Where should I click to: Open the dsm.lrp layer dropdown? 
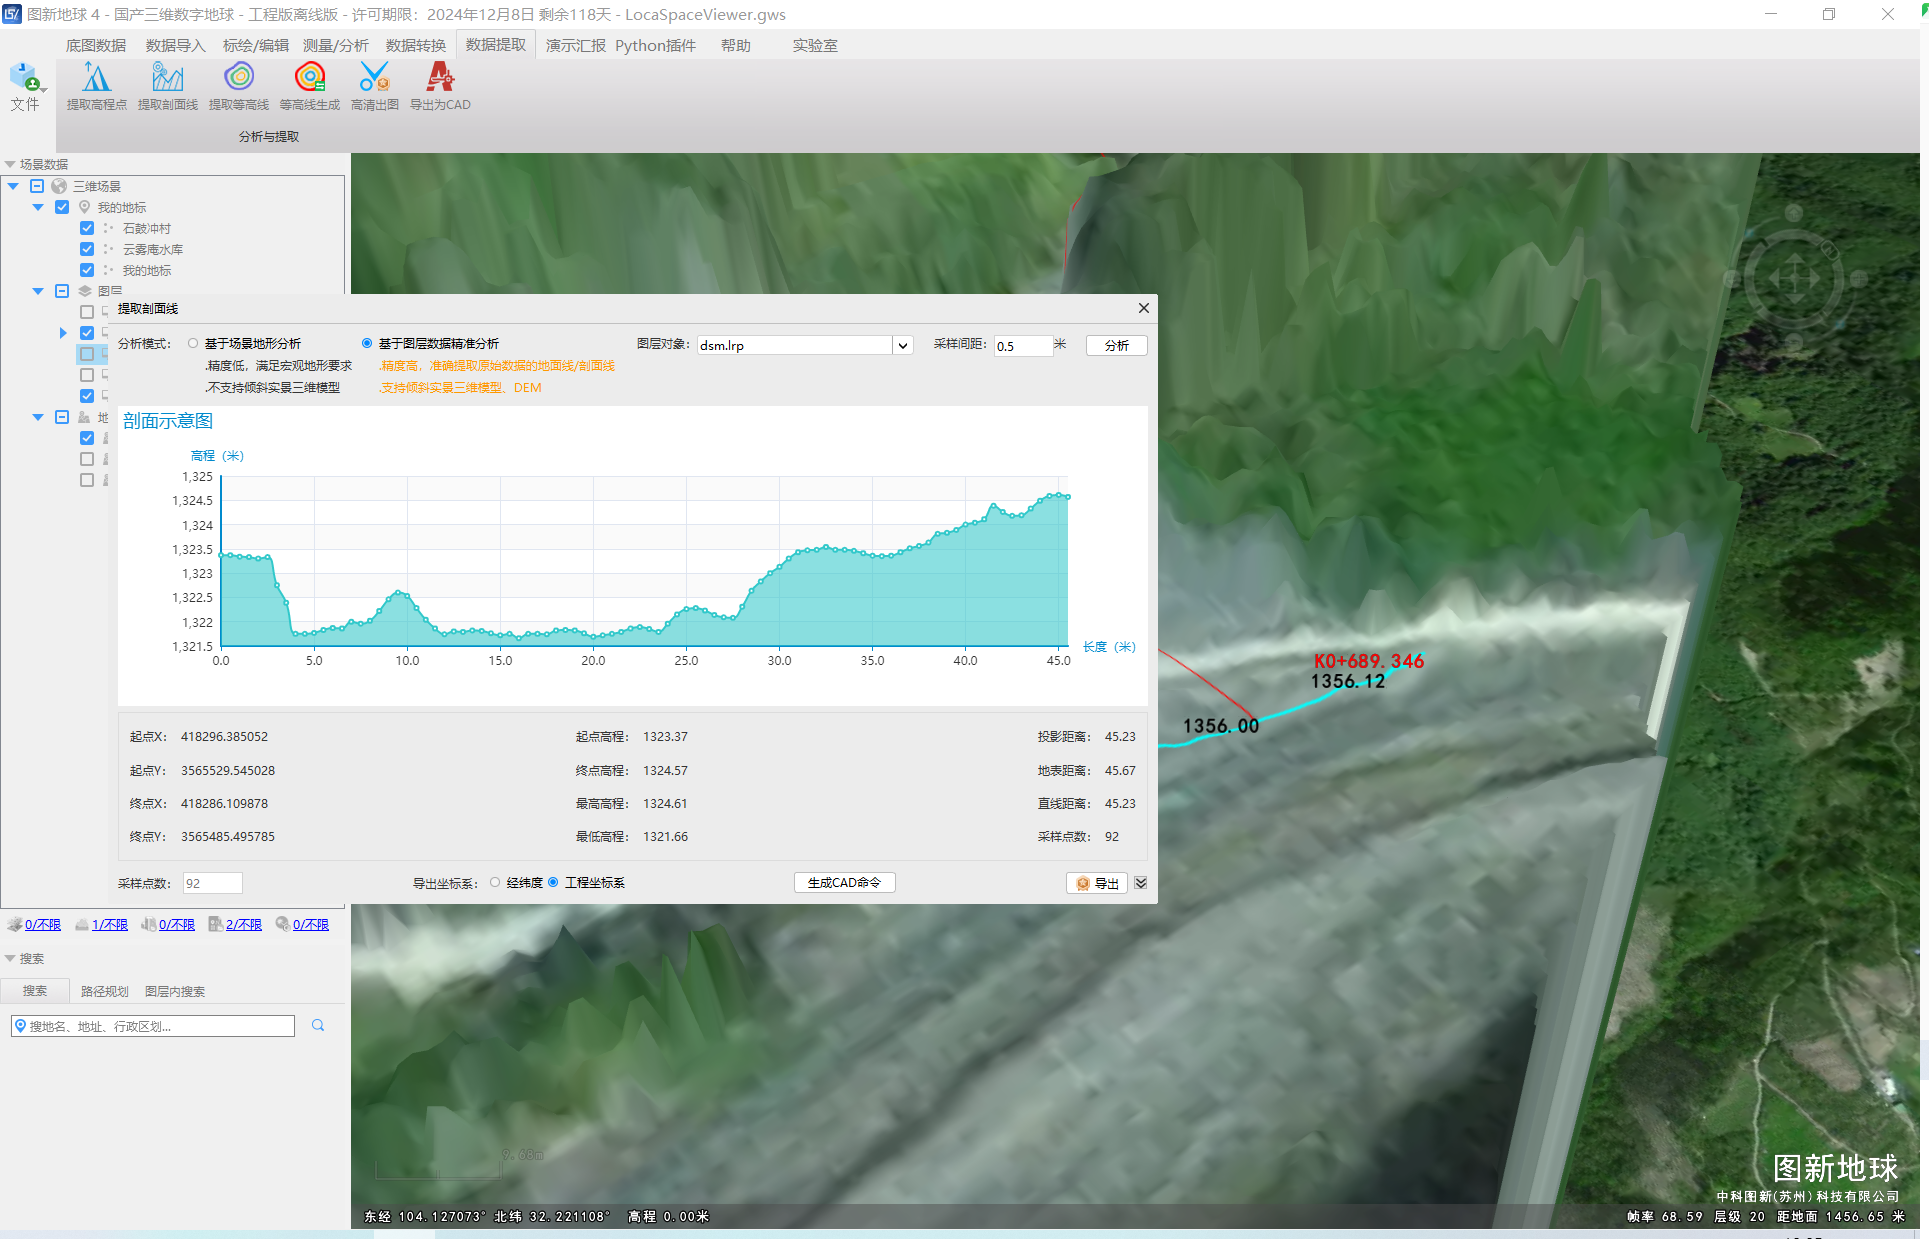click(x=902, y=345)
